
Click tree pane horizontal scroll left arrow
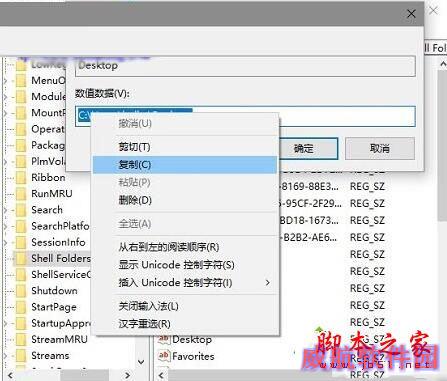point(10,375)
